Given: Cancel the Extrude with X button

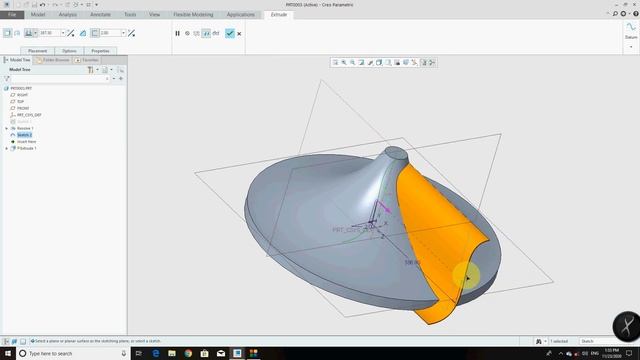Looking at the screenshot, I should click(239, 34).
